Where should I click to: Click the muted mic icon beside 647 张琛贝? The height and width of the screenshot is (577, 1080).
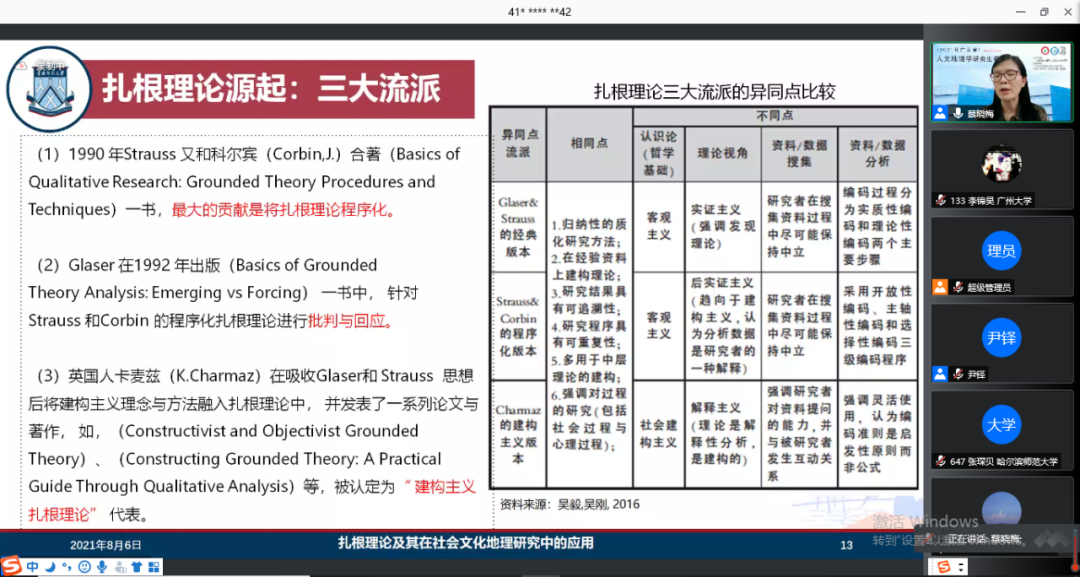(940, 461)
